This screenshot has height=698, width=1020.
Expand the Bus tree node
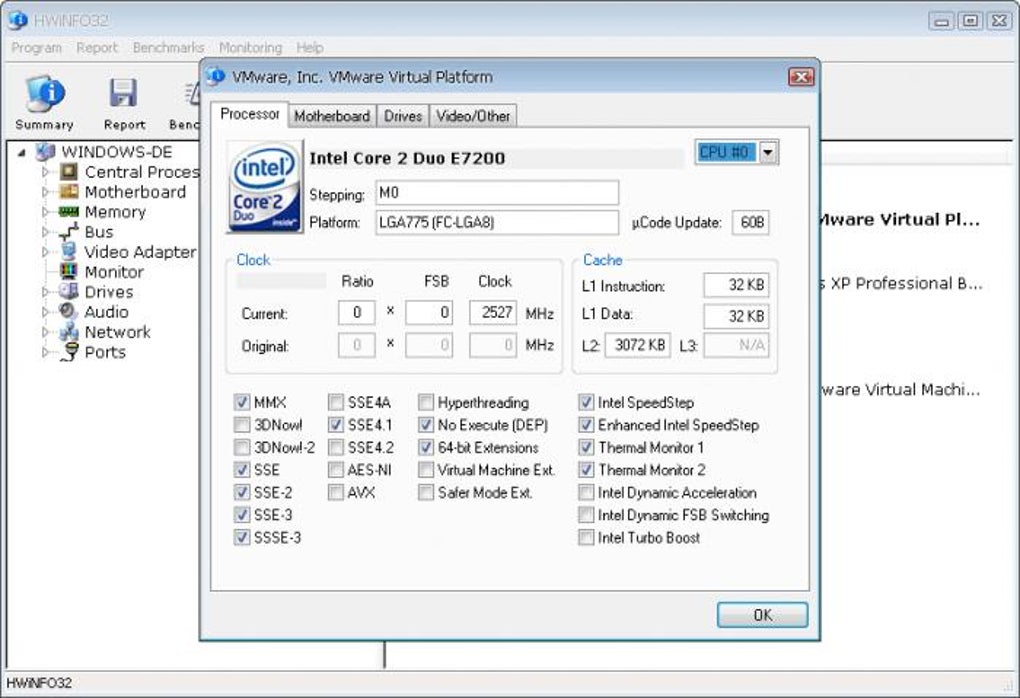[x=46, y=232]
